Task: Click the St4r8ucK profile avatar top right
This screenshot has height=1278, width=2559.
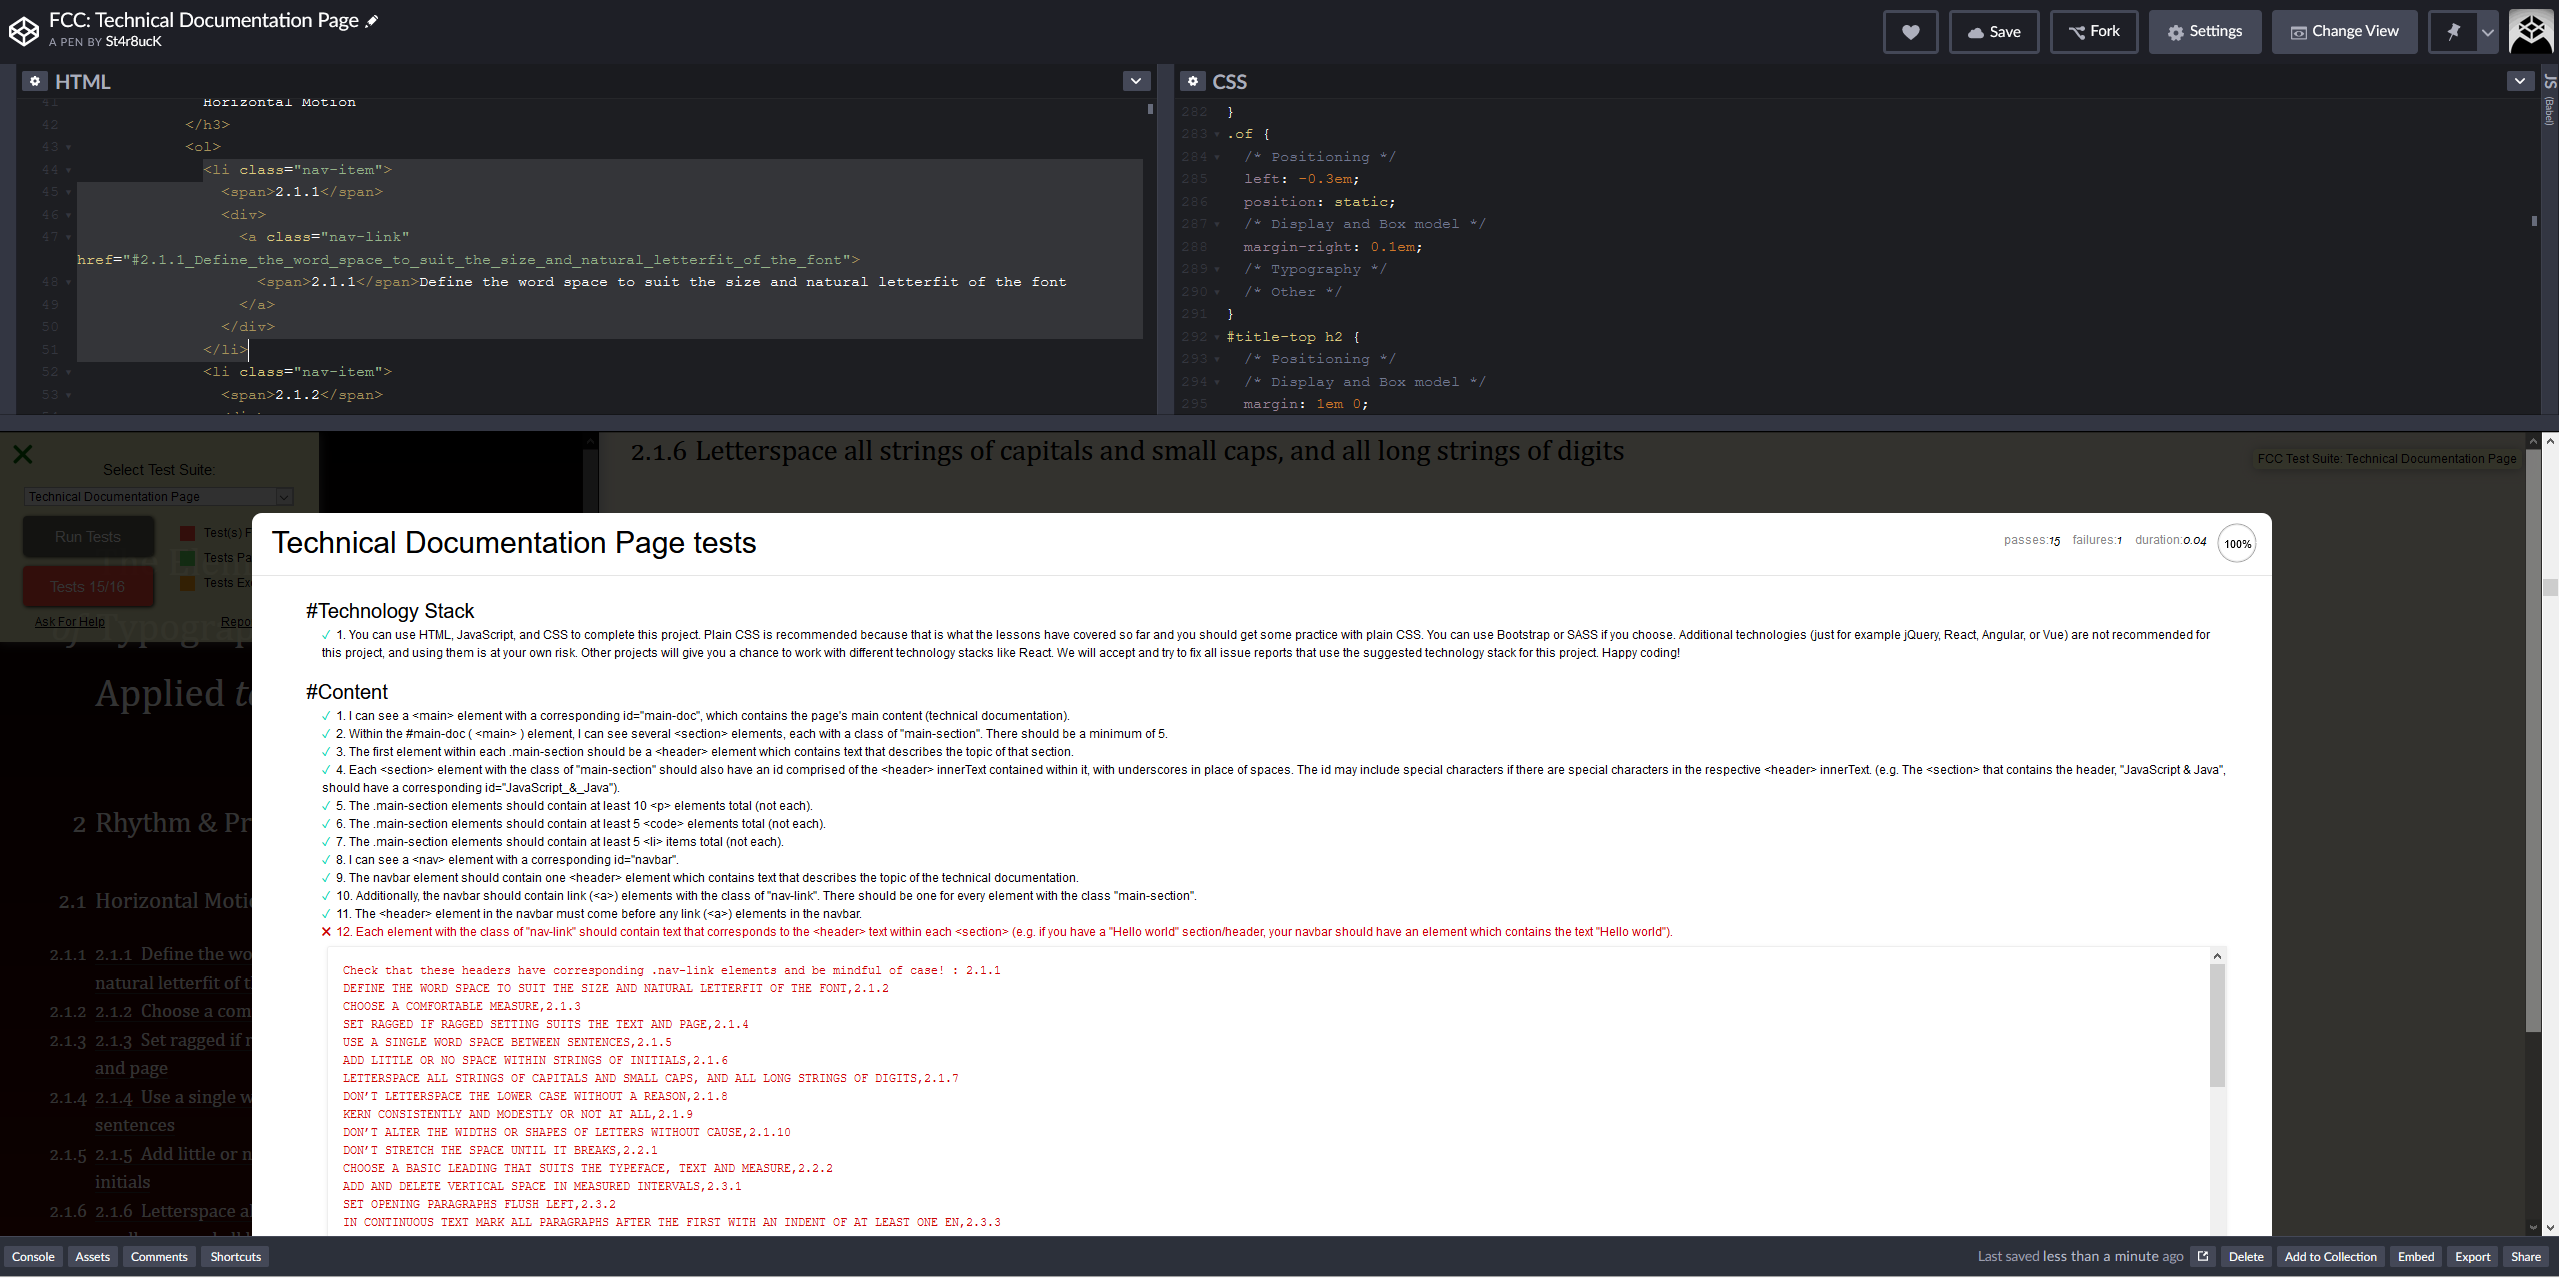Action: [2530, 31]
